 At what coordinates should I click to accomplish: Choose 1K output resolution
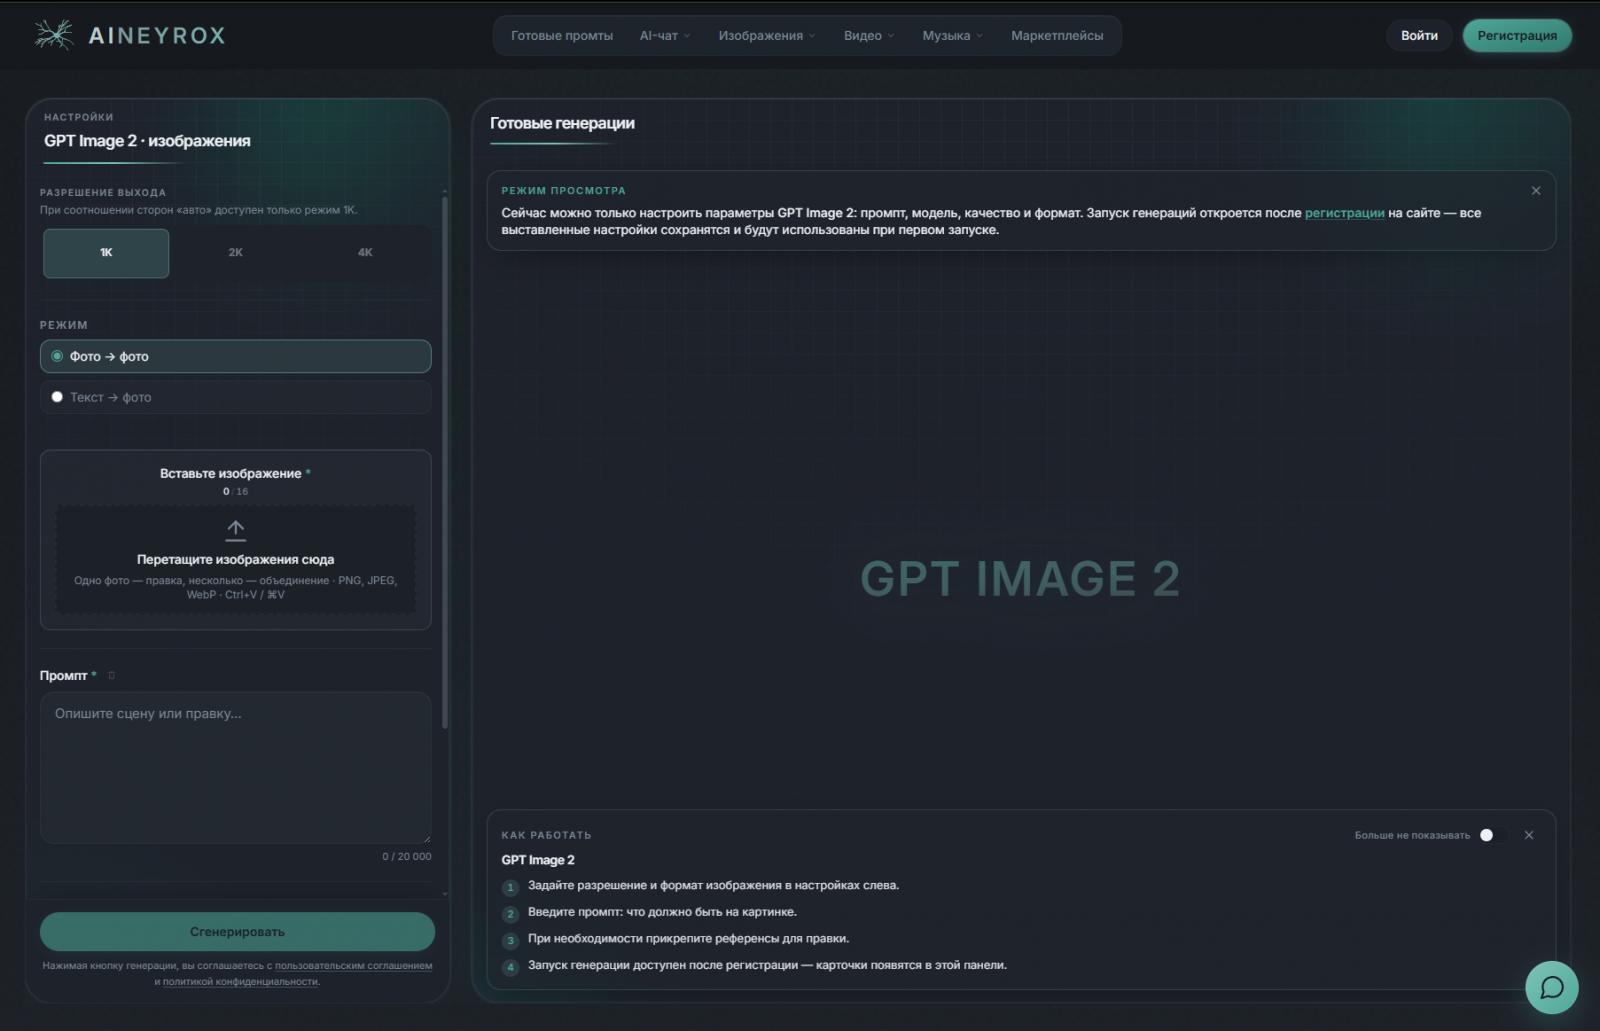(106, 253)
